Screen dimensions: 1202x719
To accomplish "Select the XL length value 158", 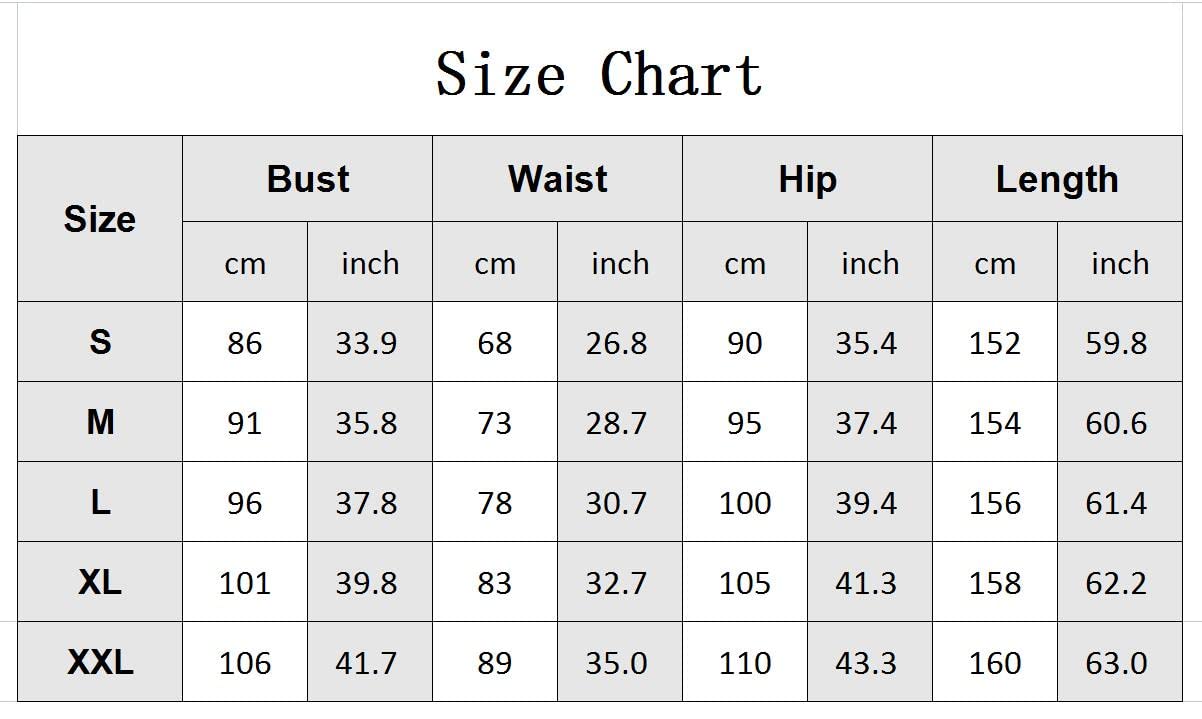I will coord(995,583).
